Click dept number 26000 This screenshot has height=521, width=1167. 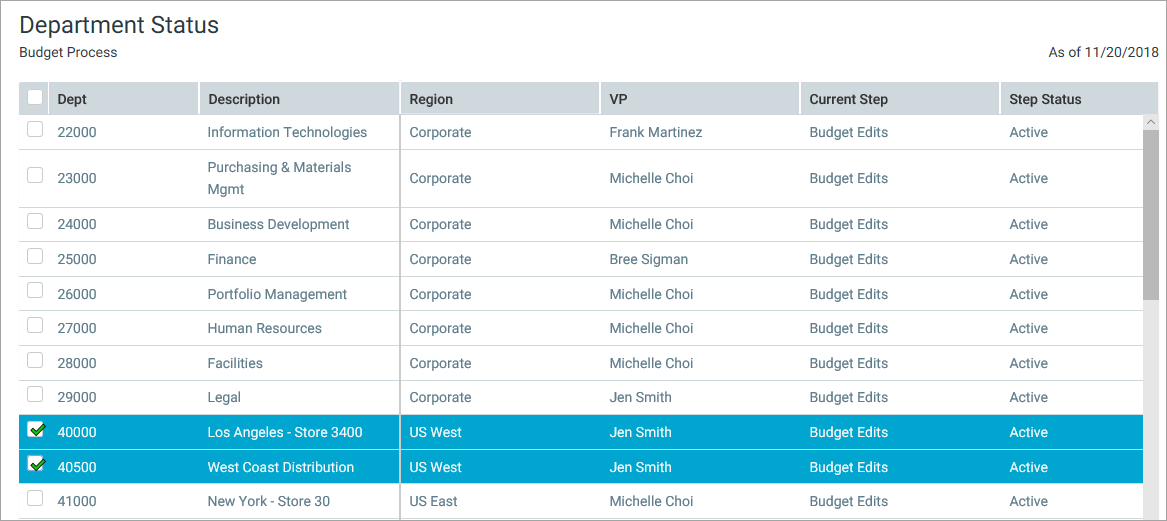[x=77, y=295]
